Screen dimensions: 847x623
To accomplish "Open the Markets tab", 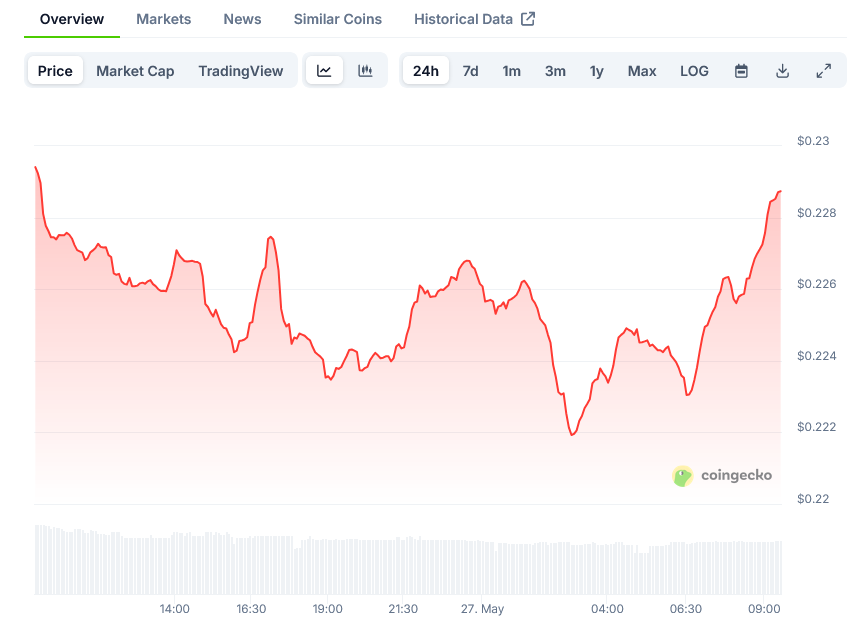I will 164,19.
